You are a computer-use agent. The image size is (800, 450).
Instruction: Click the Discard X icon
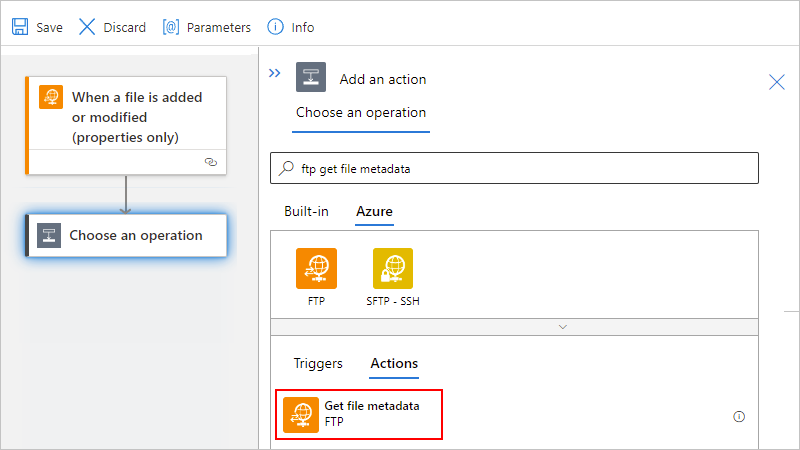pyautogui.click(x=88, y=27)
